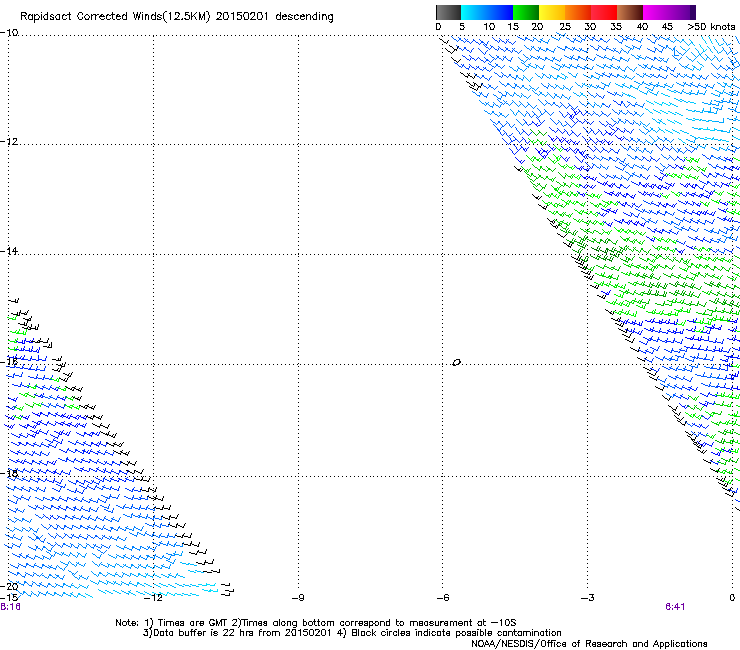Click the '-12' longitude label on bottom axis
Viewport: 740px width, 650px height.
point(153,598)
